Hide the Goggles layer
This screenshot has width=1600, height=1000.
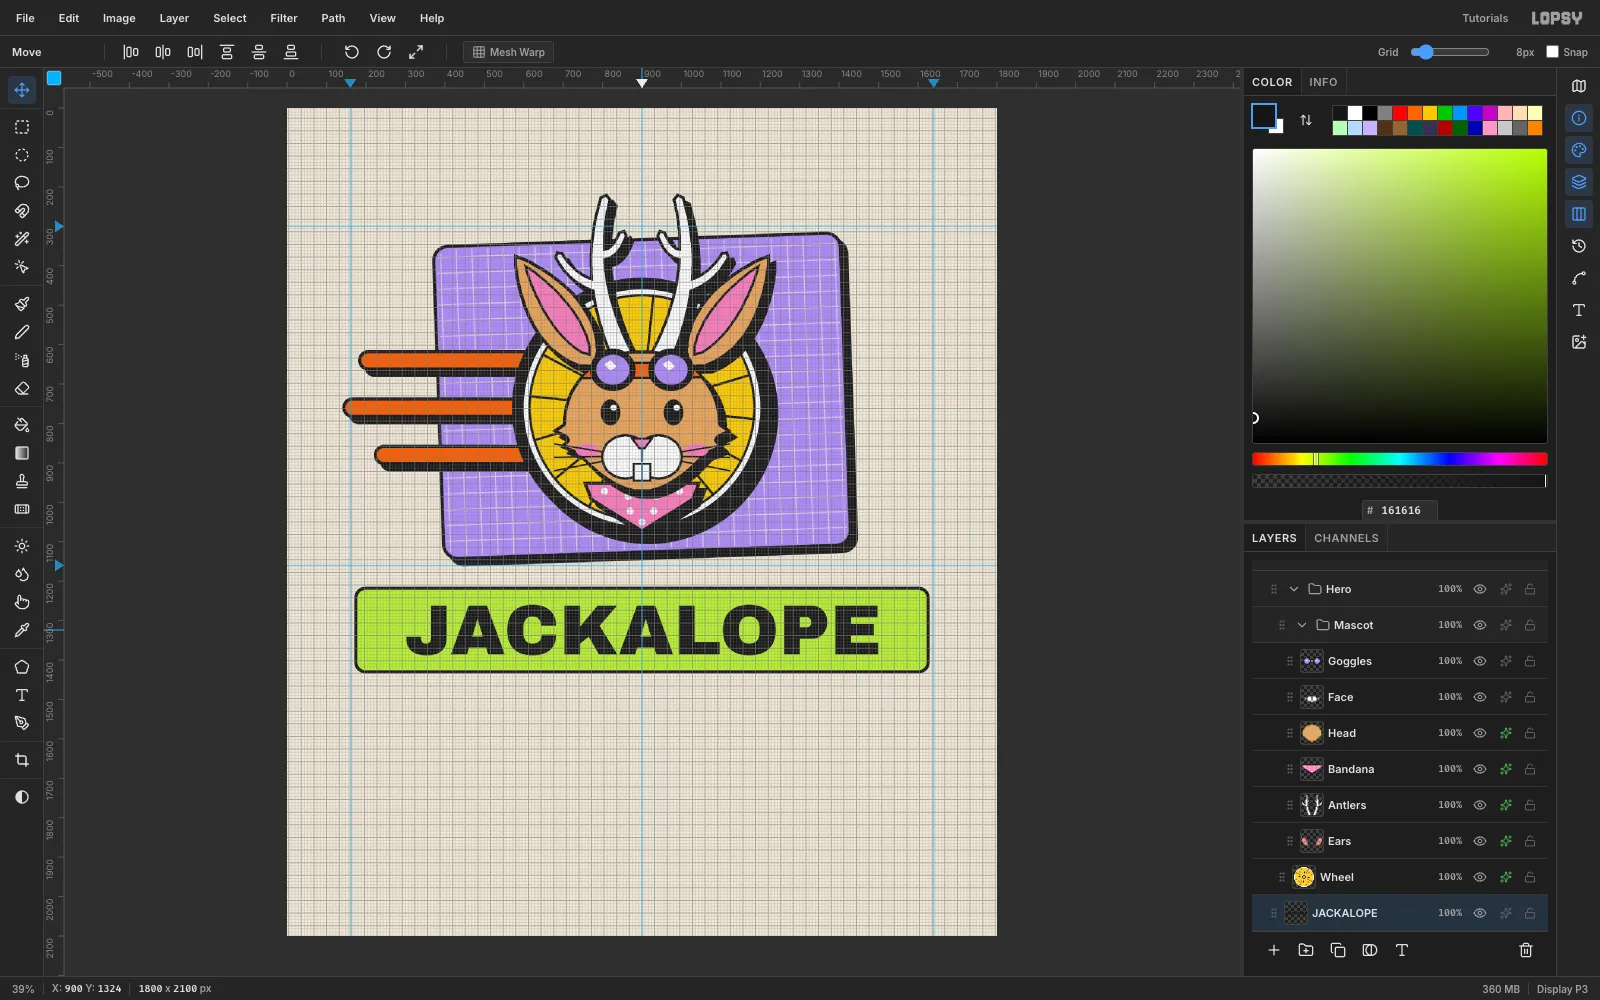point(1480,661)
